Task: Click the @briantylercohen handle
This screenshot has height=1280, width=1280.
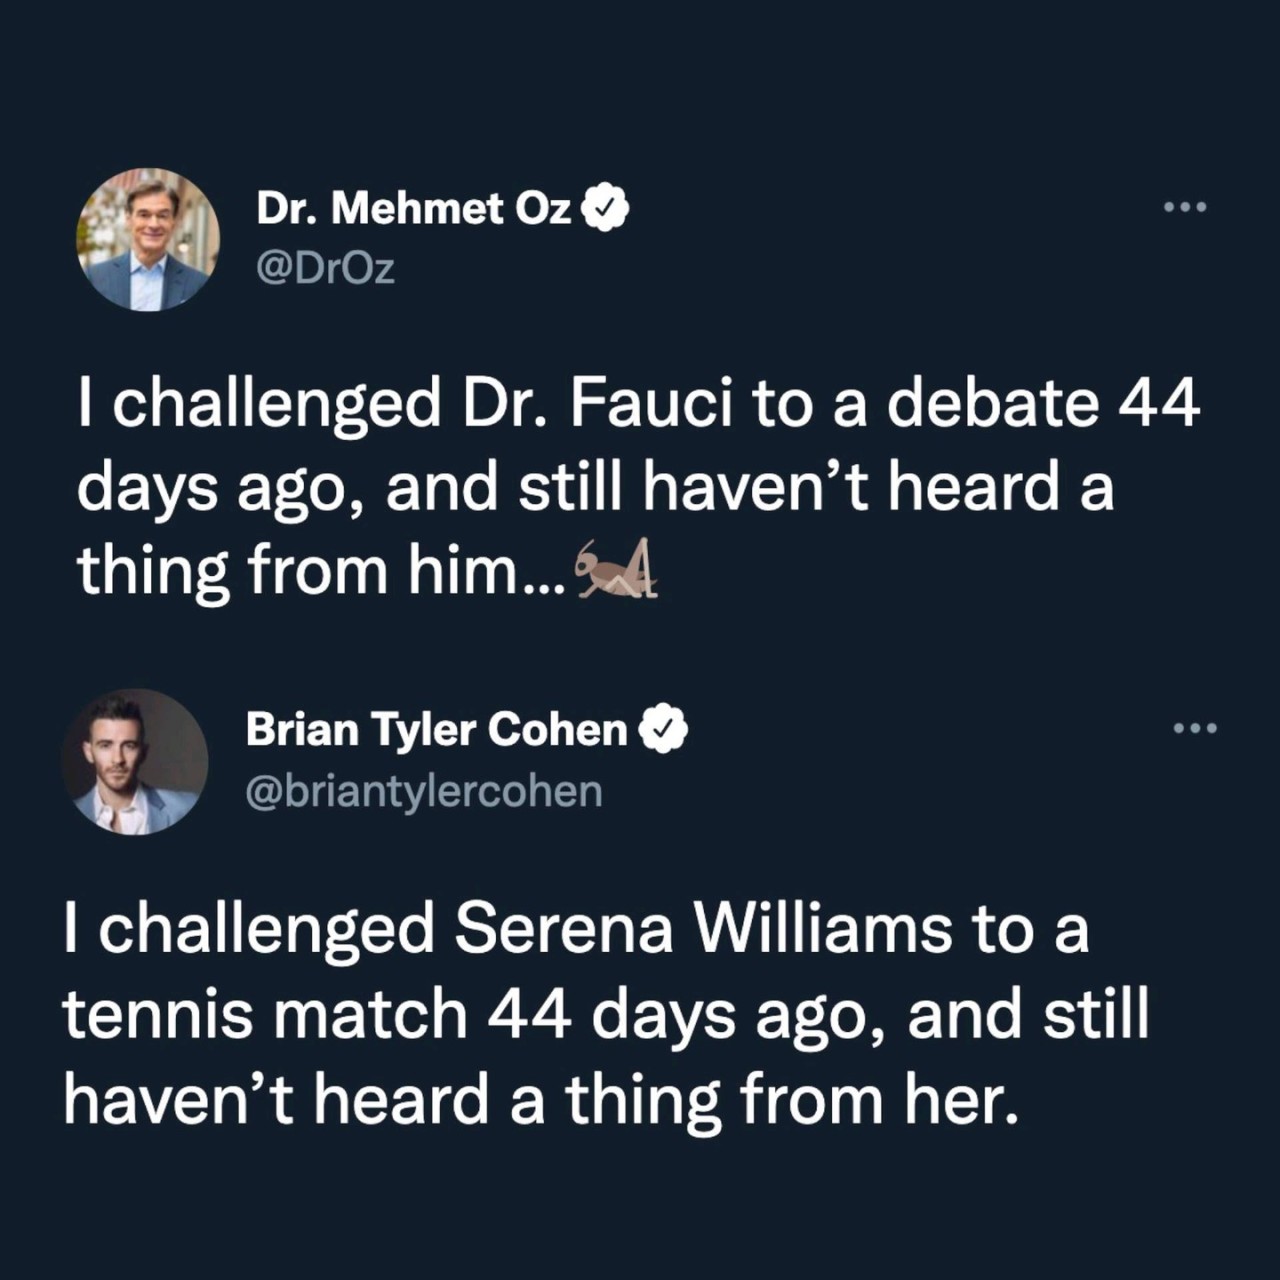Action: tap(424, 791)
